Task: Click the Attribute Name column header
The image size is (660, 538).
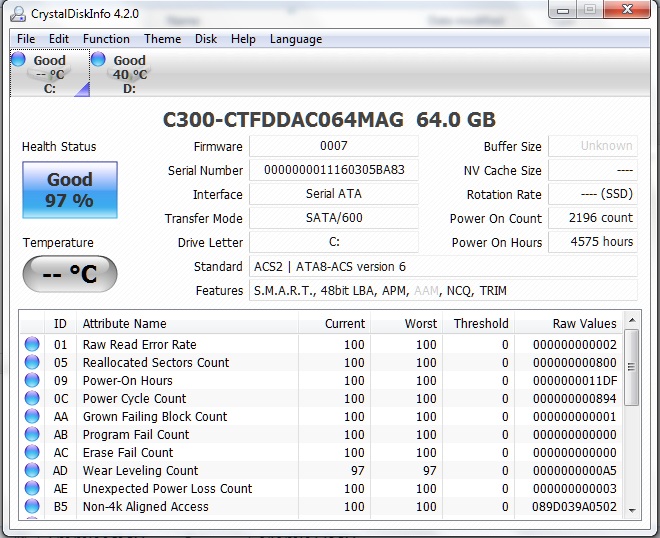Action: [x=187, y=323]
